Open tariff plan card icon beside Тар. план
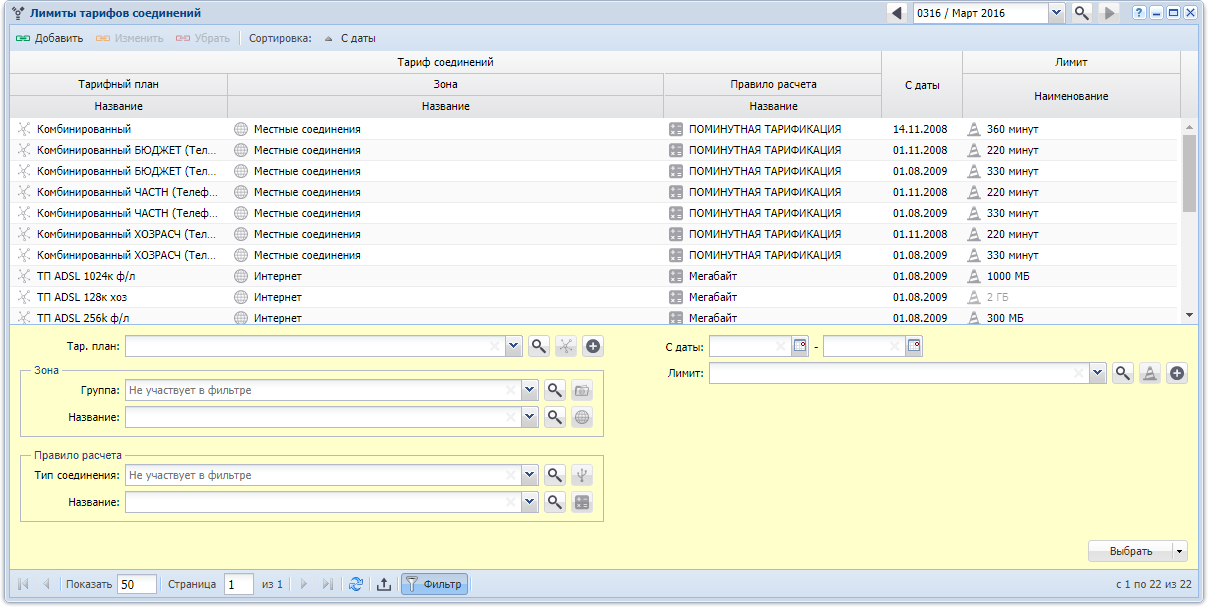The width and height of the screenshot is (1208, 607). point(566,346)
